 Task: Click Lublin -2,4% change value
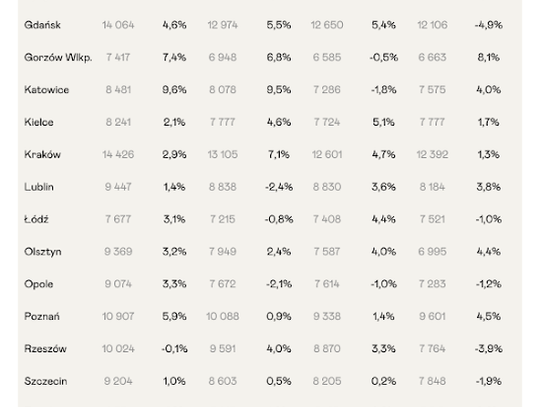pos(279,187)
